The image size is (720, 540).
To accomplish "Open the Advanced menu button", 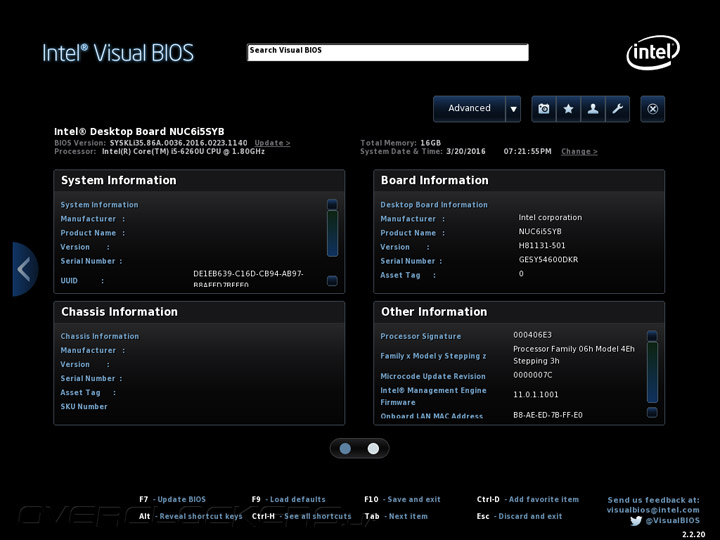I will pyautogui.click(x=469, y=109).
